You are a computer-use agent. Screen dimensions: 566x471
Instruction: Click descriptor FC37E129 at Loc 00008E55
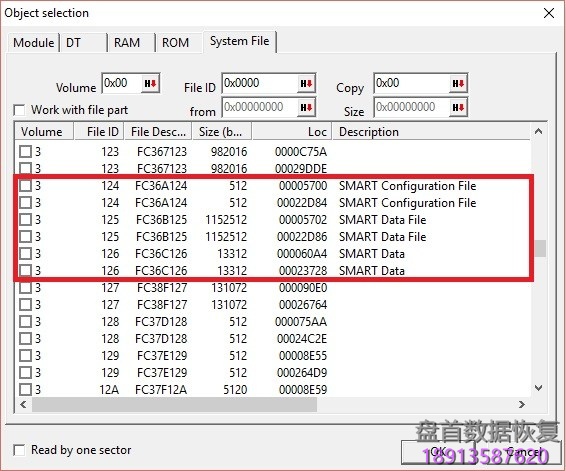point(162,356)
